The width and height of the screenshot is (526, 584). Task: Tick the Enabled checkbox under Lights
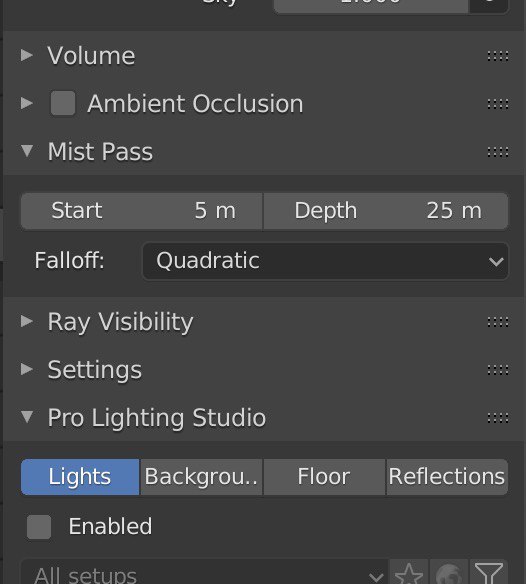coord(39,527)
